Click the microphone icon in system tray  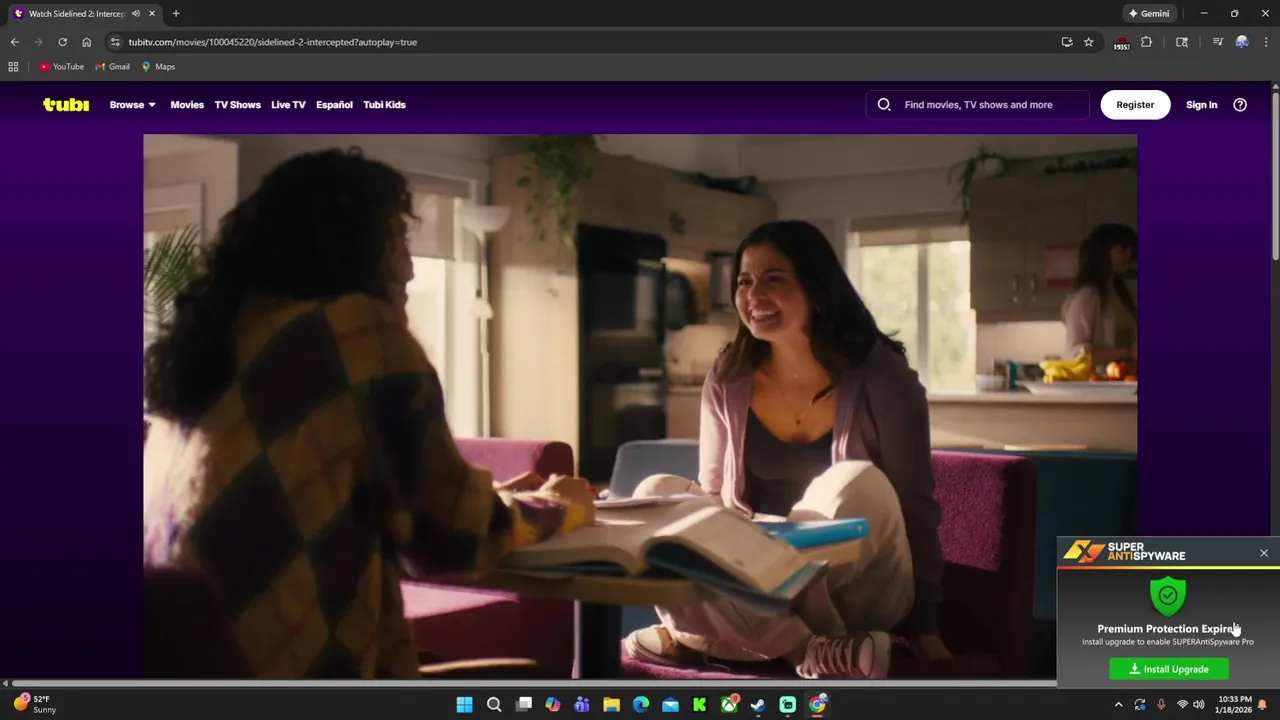click(1161, 705)
